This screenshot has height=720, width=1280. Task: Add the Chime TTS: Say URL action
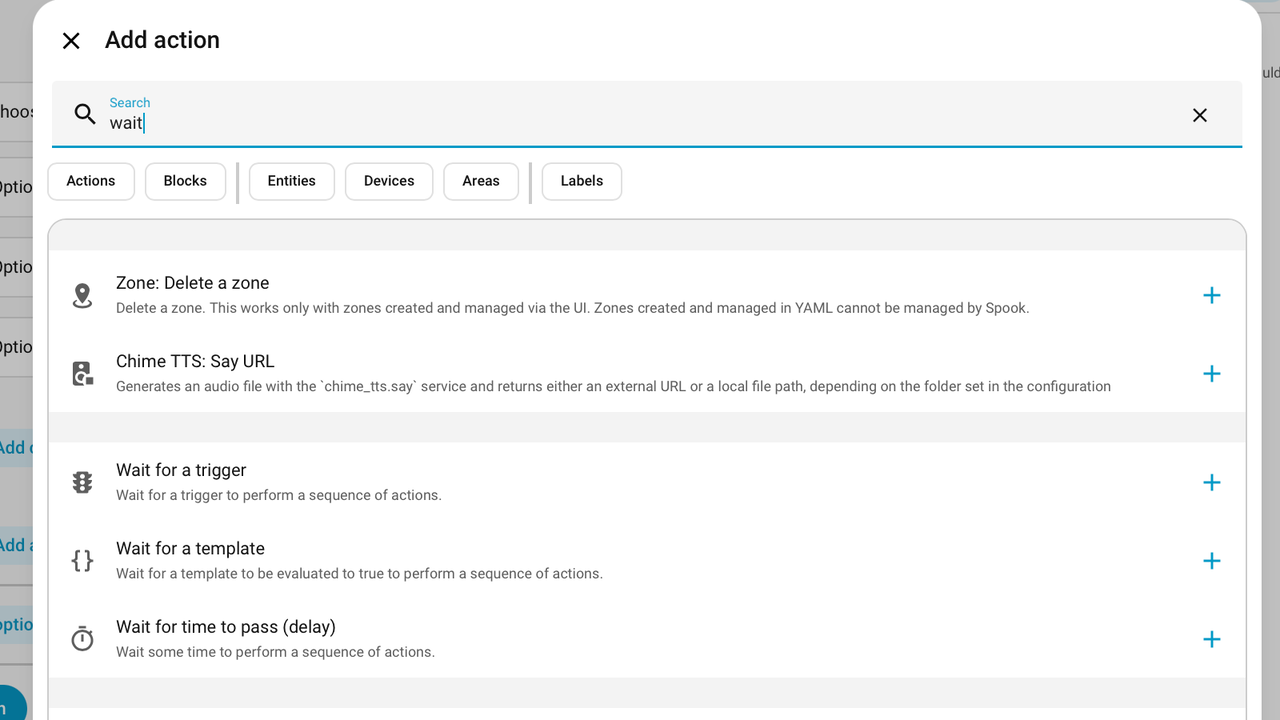(1211, 373)
